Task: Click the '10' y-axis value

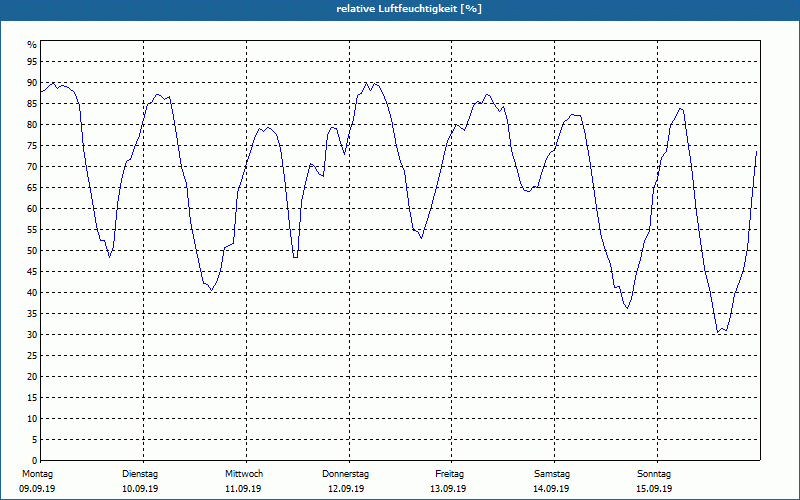Action: (x=32, y=419)
